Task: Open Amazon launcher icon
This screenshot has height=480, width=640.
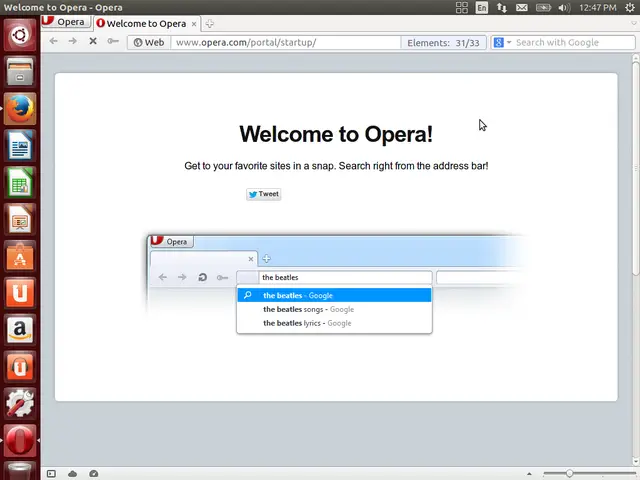Action: point(20,329)
